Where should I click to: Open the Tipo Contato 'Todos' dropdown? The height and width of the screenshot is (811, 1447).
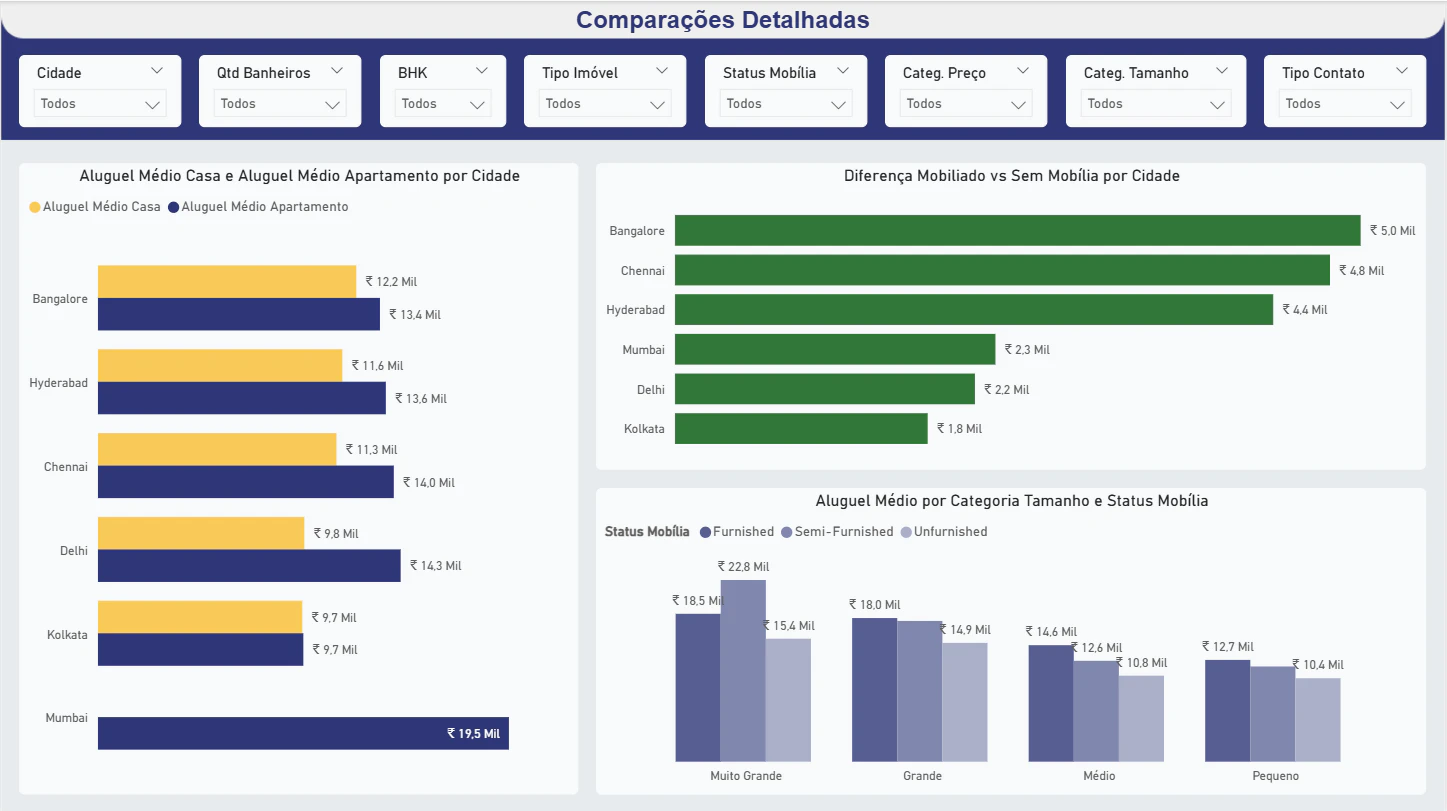pos(1345,104)
